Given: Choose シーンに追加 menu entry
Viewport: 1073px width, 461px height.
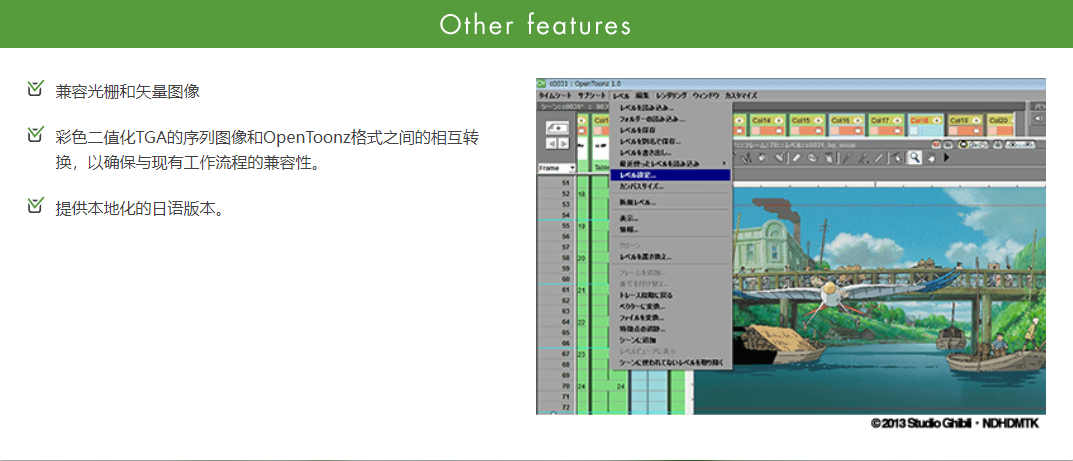Looking at the screenshot, I should [671, 340].
